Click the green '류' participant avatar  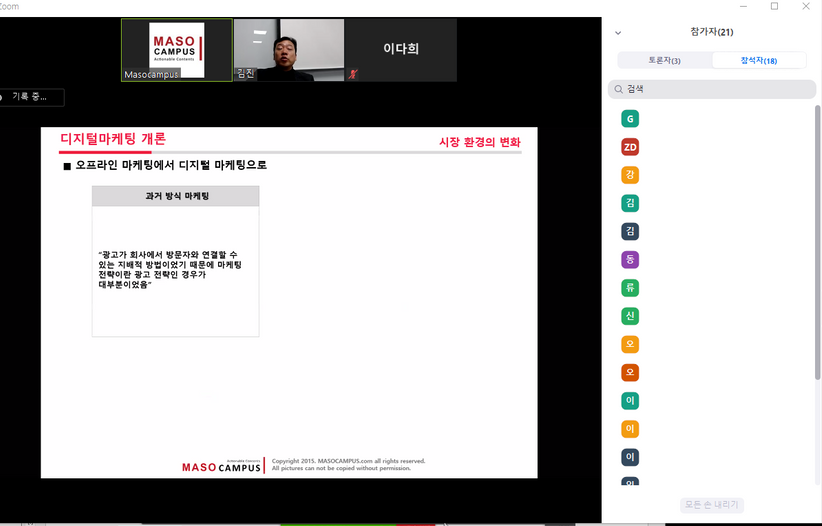(x=630, y=288)
